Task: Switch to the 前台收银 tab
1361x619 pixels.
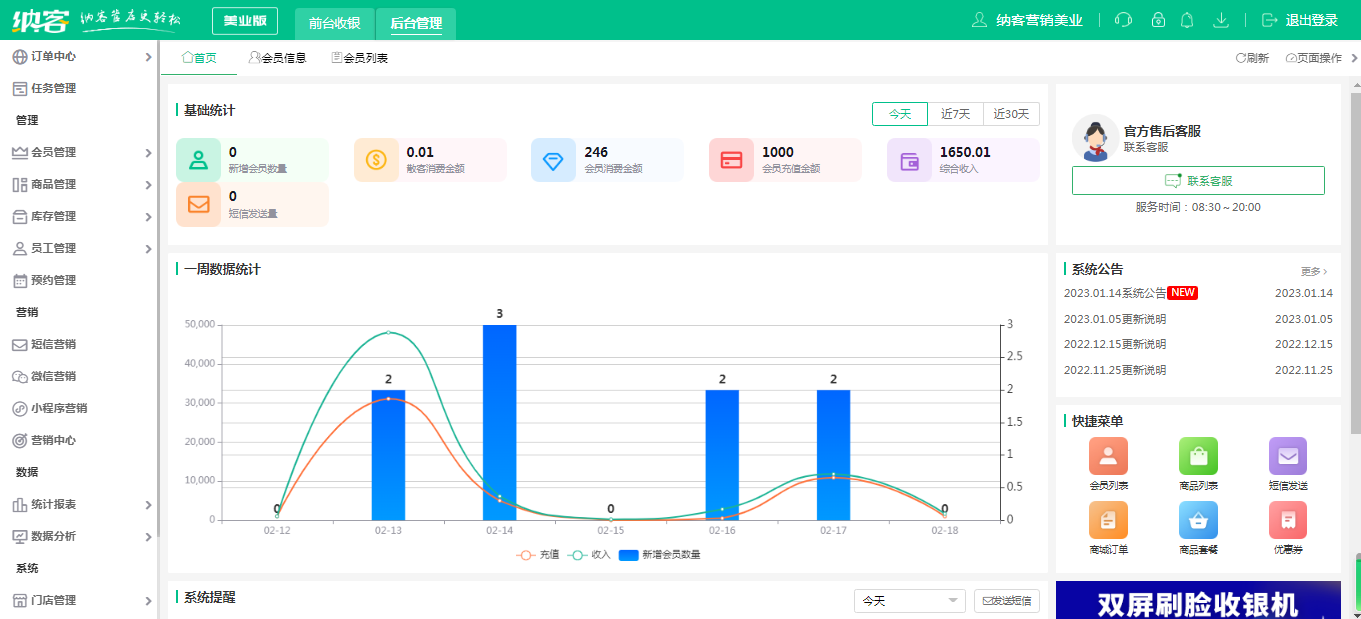Action: point(334,22)
